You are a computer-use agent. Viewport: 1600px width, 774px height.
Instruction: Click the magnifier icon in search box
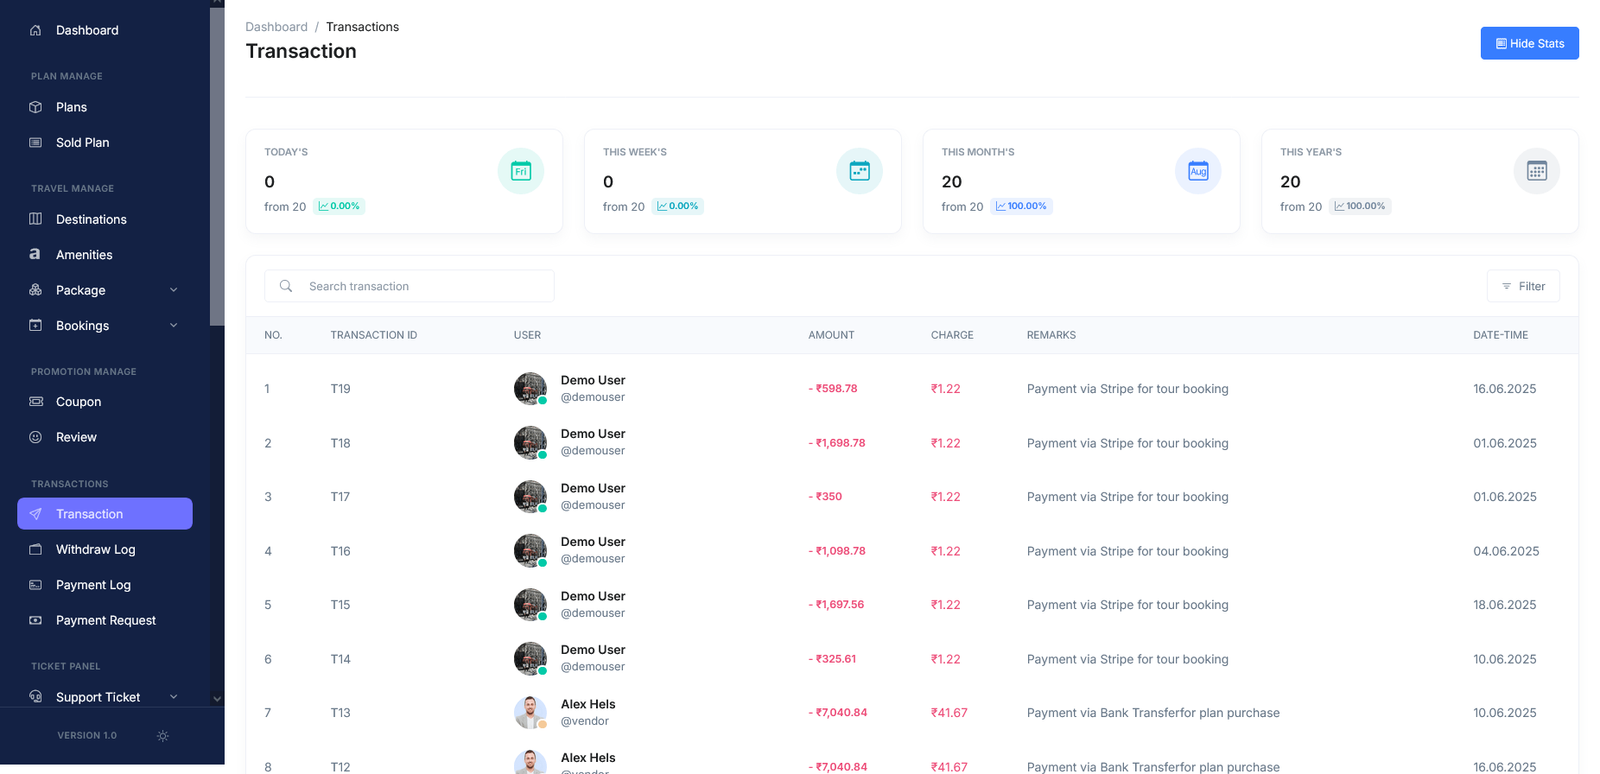click(x=286, y=286)
